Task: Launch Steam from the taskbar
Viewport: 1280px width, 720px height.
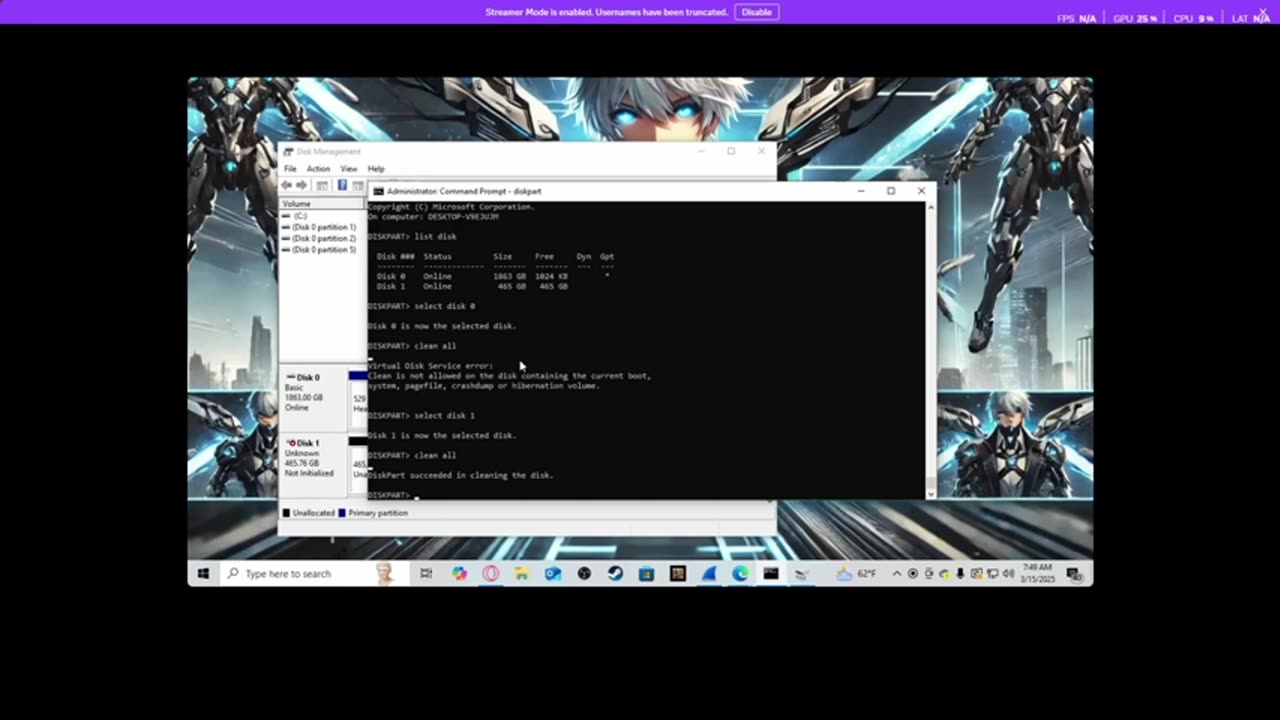Action: pyautogui.click(x=615, y=573)
